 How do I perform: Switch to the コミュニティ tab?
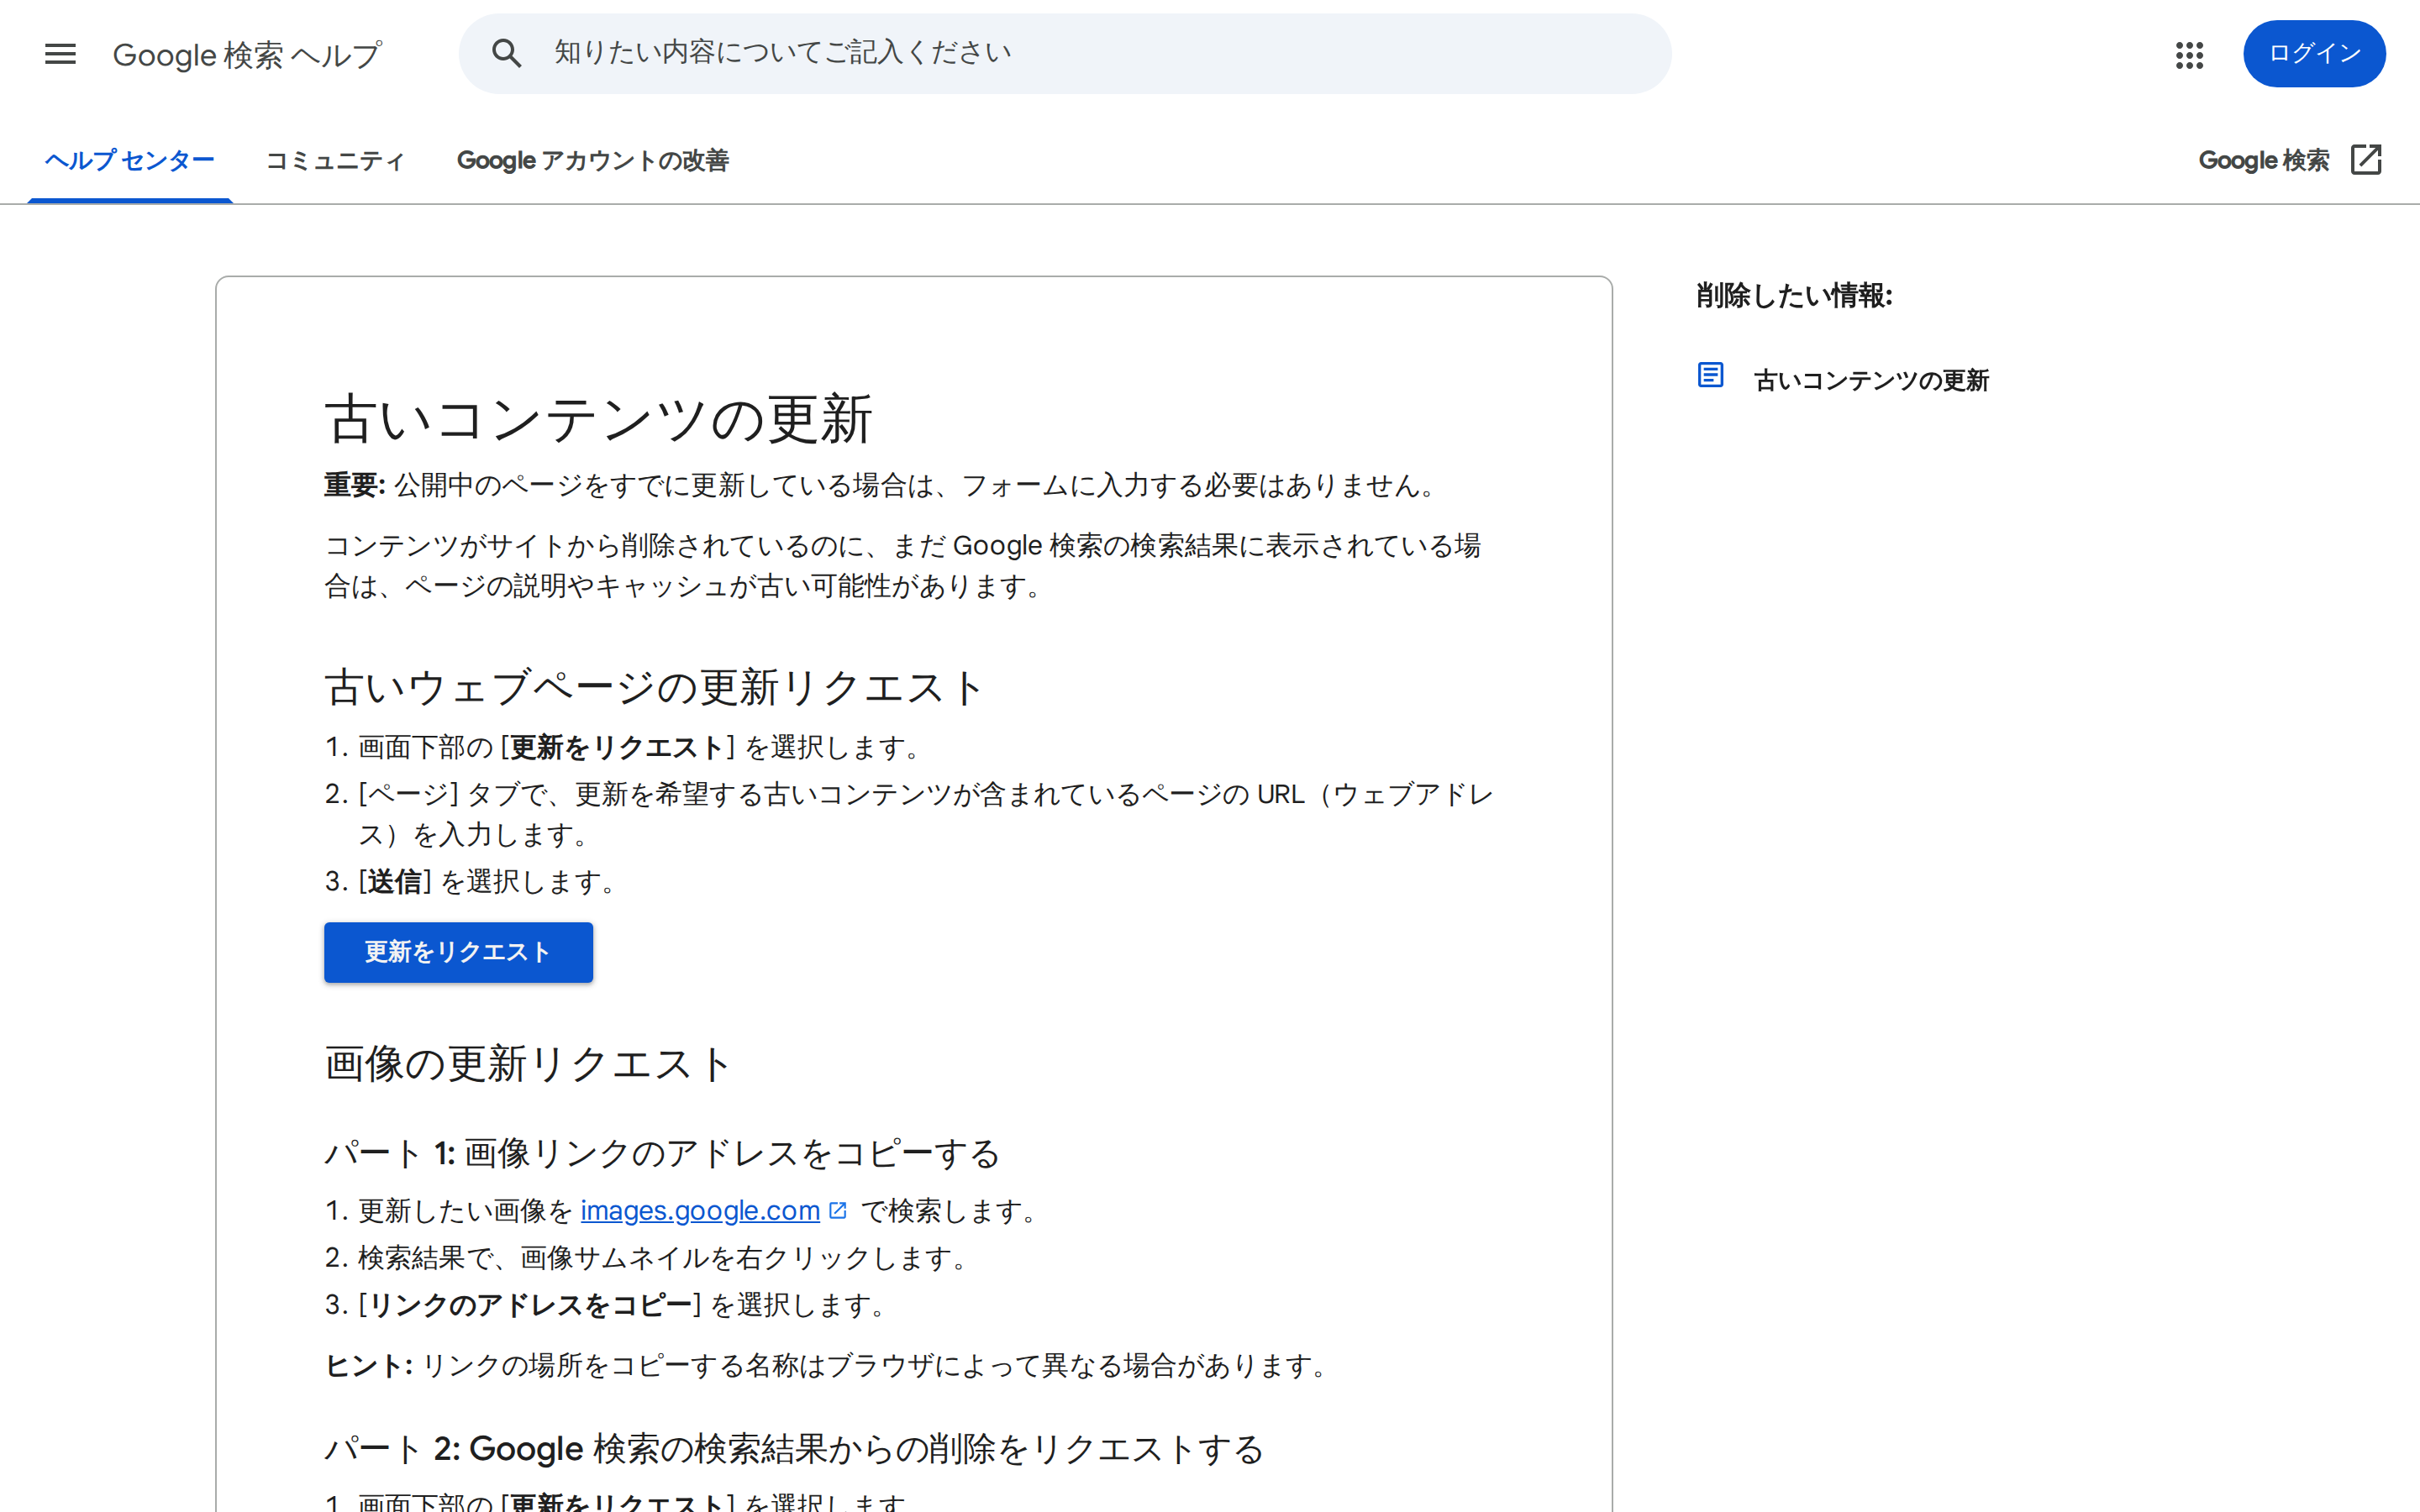pyautogui.click(x=335, y=161)
